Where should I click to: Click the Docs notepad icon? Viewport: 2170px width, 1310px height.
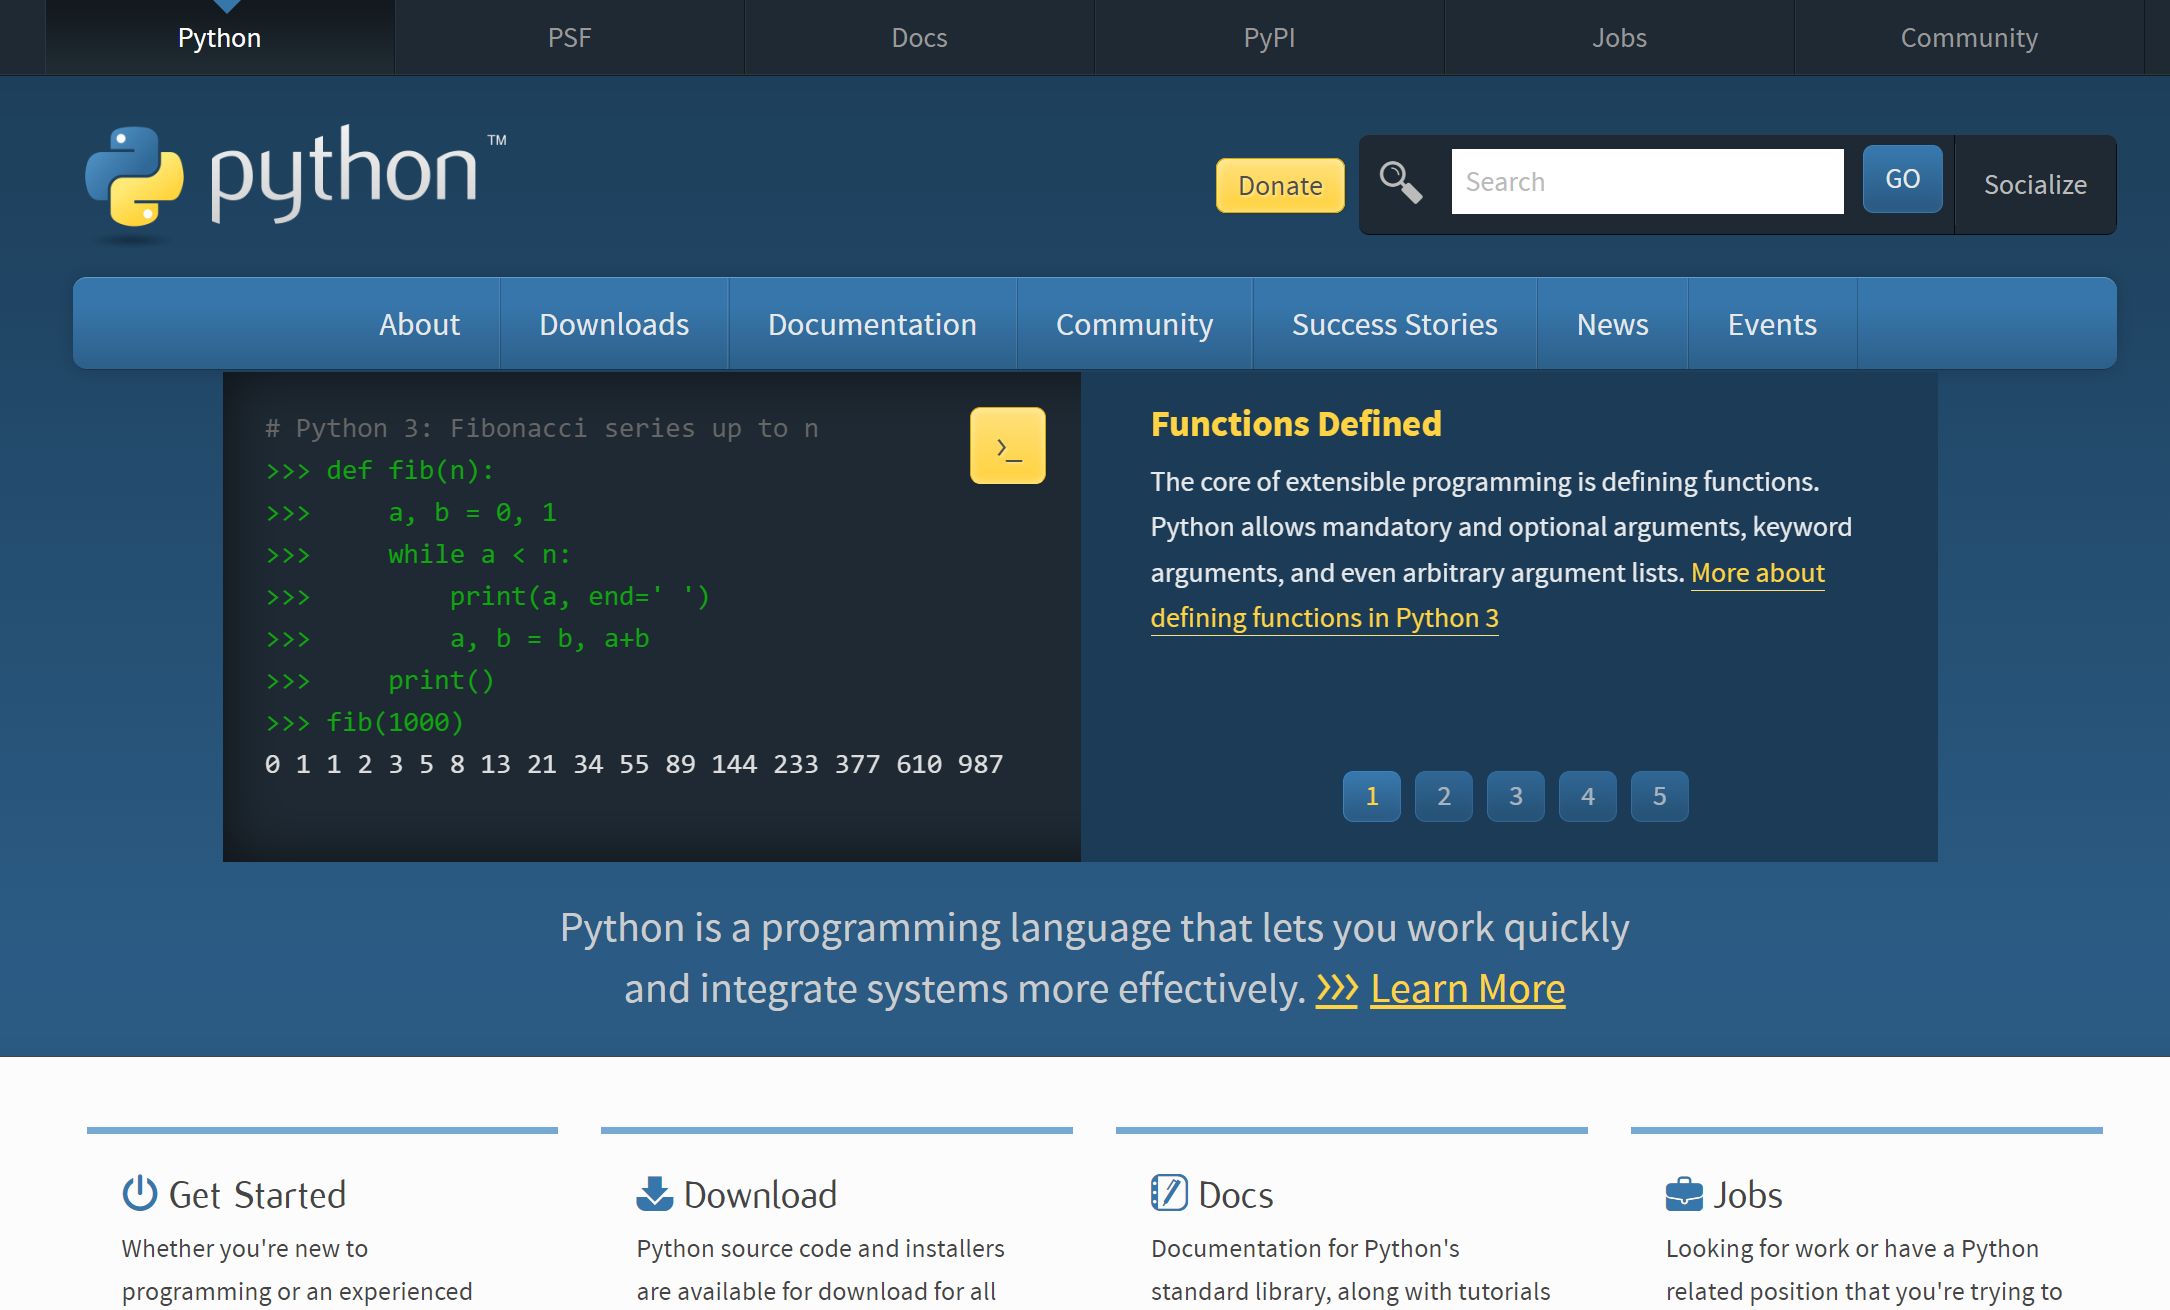(1169, 1193)
